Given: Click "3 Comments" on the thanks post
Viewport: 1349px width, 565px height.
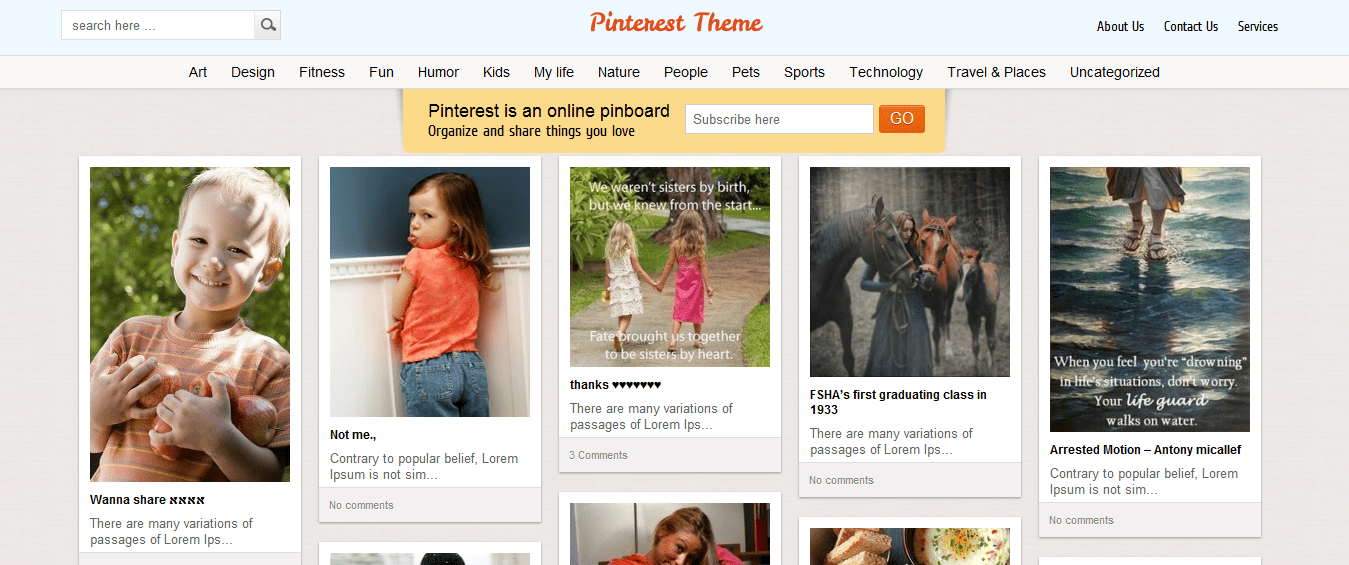Looking at the screenshot, I should [x=598, y=455].
